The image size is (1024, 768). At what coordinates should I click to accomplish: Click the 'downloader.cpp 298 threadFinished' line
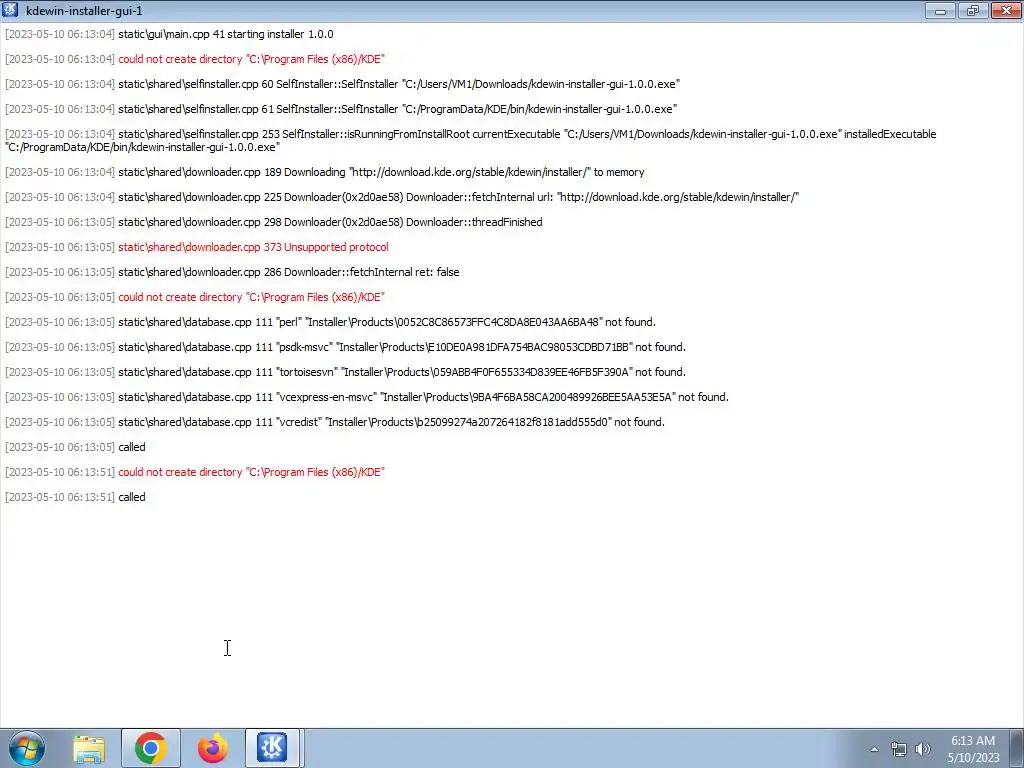274,222
